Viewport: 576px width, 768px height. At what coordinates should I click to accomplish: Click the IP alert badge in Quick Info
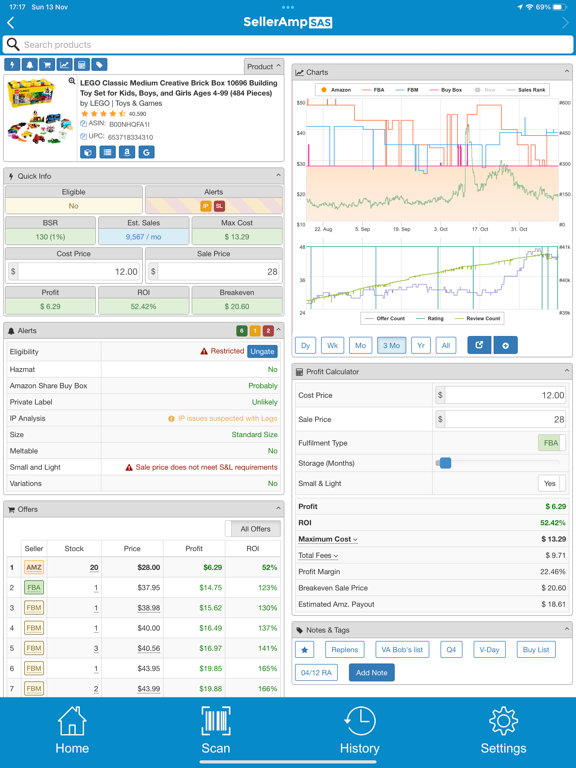coord(206,206)
